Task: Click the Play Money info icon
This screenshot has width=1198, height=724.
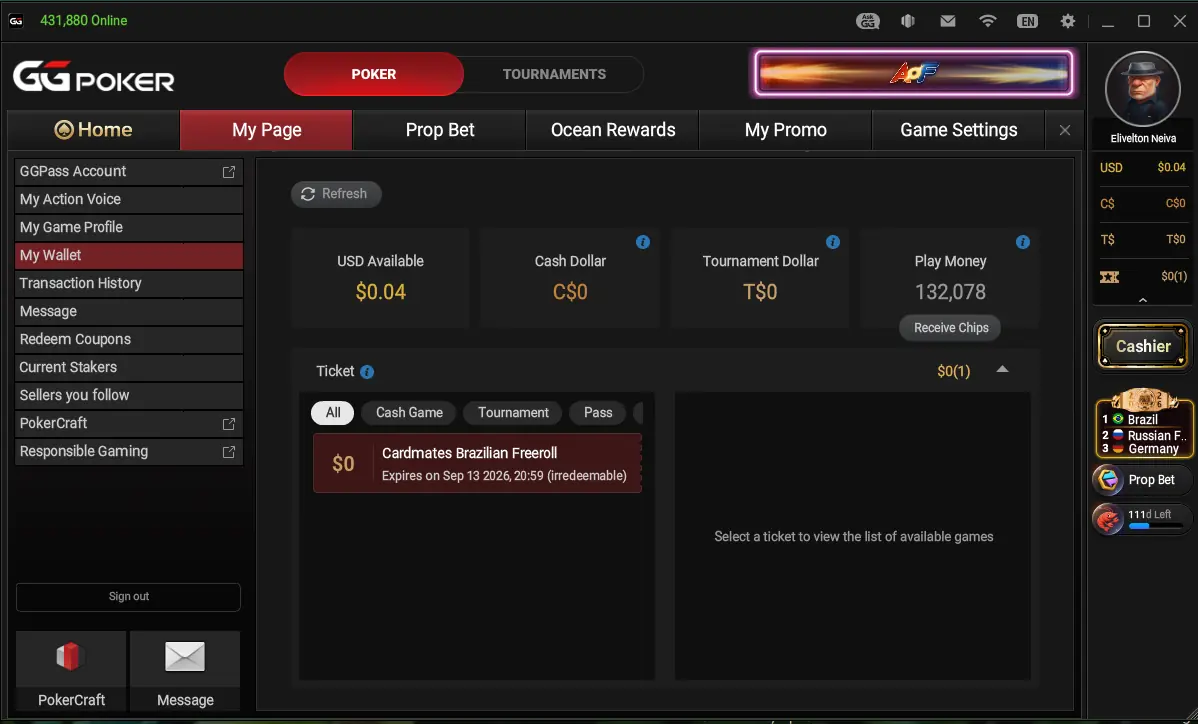Action: [1022, 242]
